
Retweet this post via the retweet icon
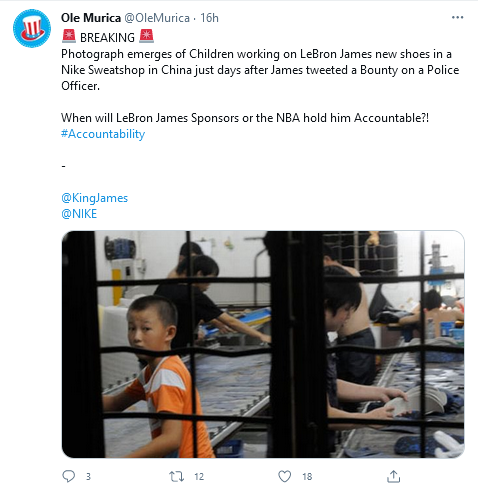pos(176,476)
